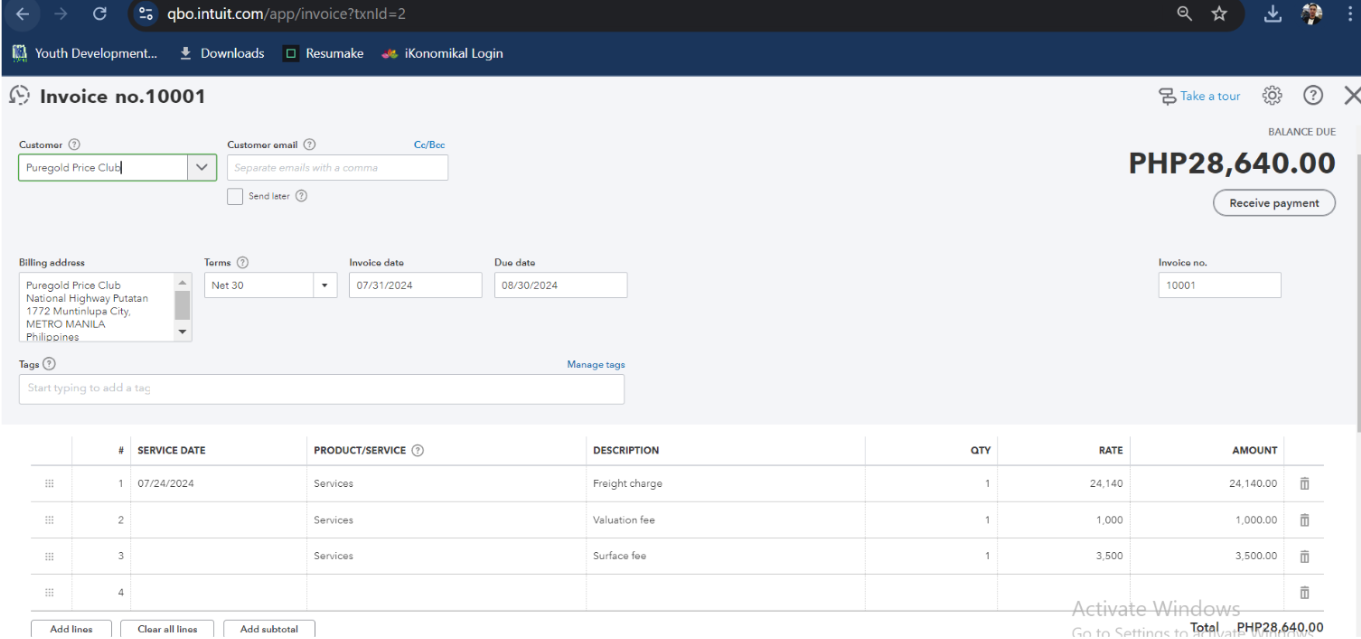Click Clear all lines button
The image size is (1361, 639).
167,629
